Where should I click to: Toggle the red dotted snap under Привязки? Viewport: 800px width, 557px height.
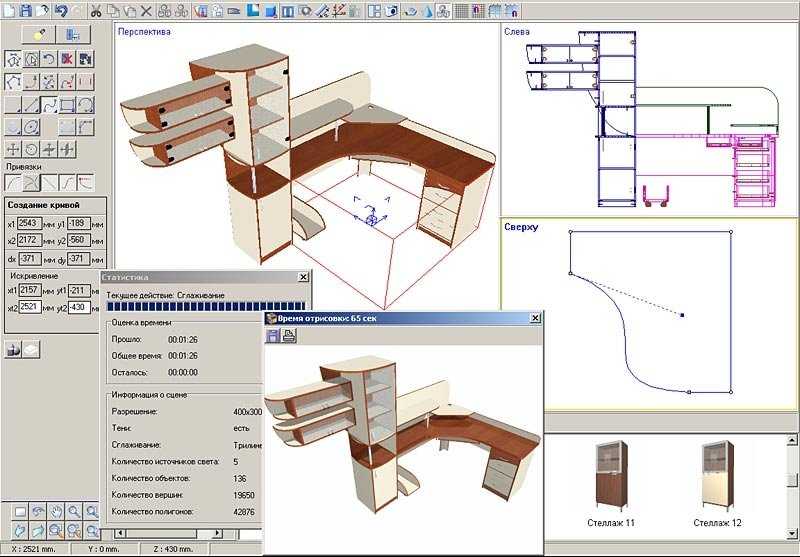pos(85,182)
